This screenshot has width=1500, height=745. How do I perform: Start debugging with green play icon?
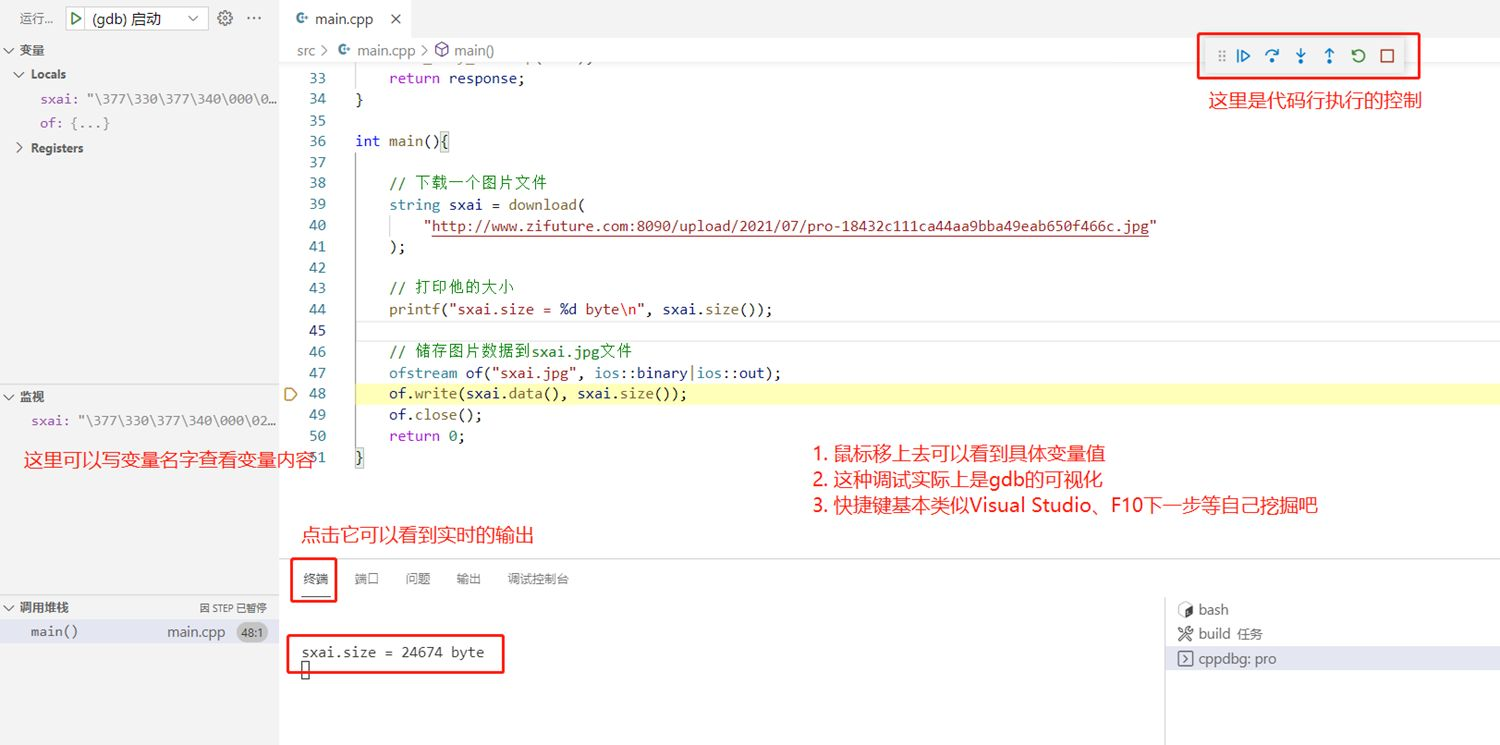pyautogui.click(x=76, y=18)
